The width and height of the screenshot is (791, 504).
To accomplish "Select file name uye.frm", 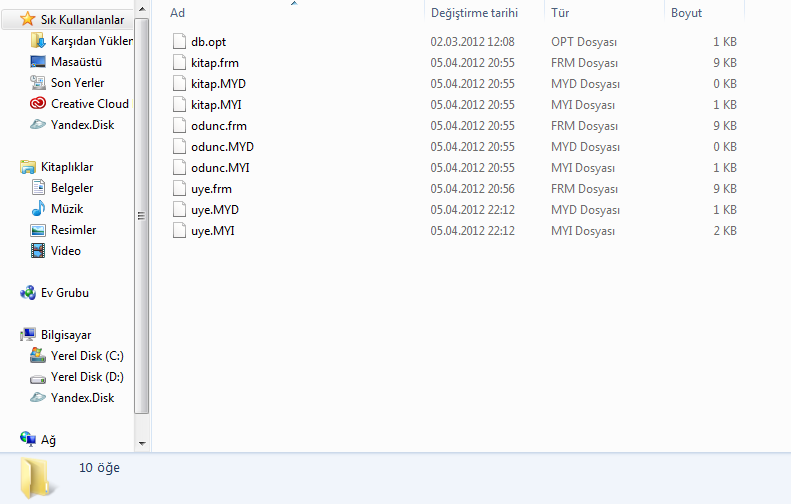I will [x=211, y=189].
